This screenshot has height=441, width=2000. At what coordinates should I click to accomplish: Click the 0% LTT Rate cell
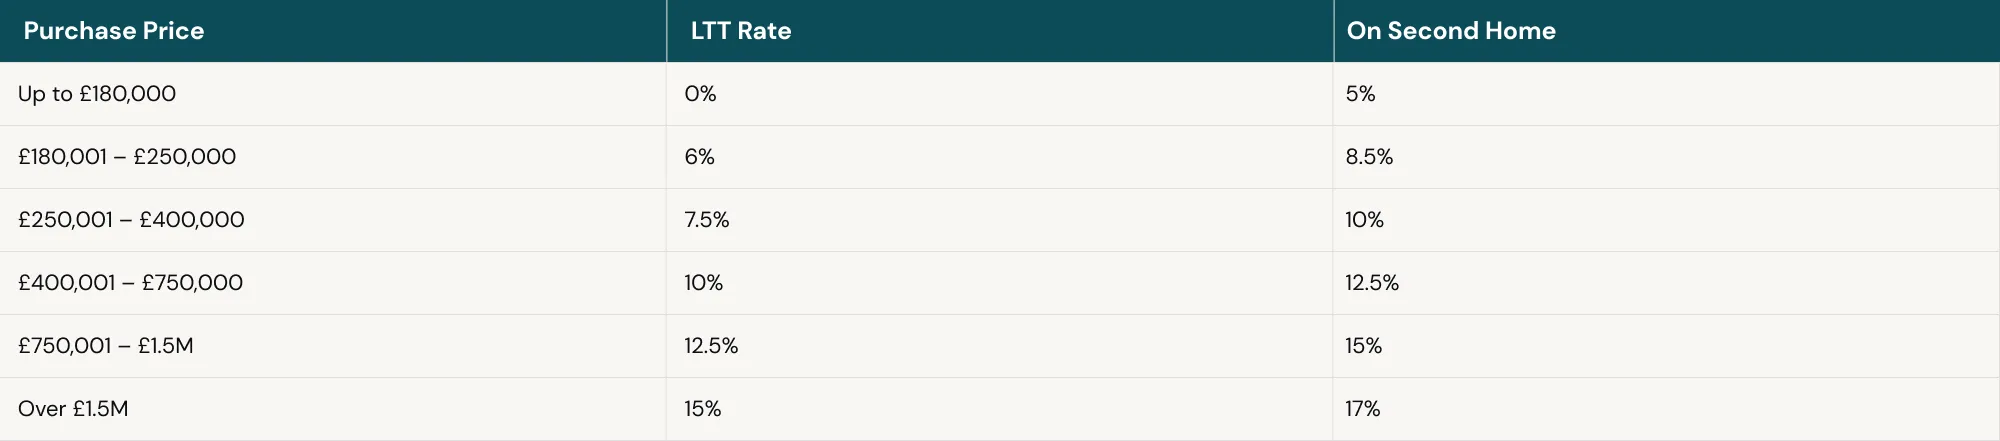[x=700, y=94]
